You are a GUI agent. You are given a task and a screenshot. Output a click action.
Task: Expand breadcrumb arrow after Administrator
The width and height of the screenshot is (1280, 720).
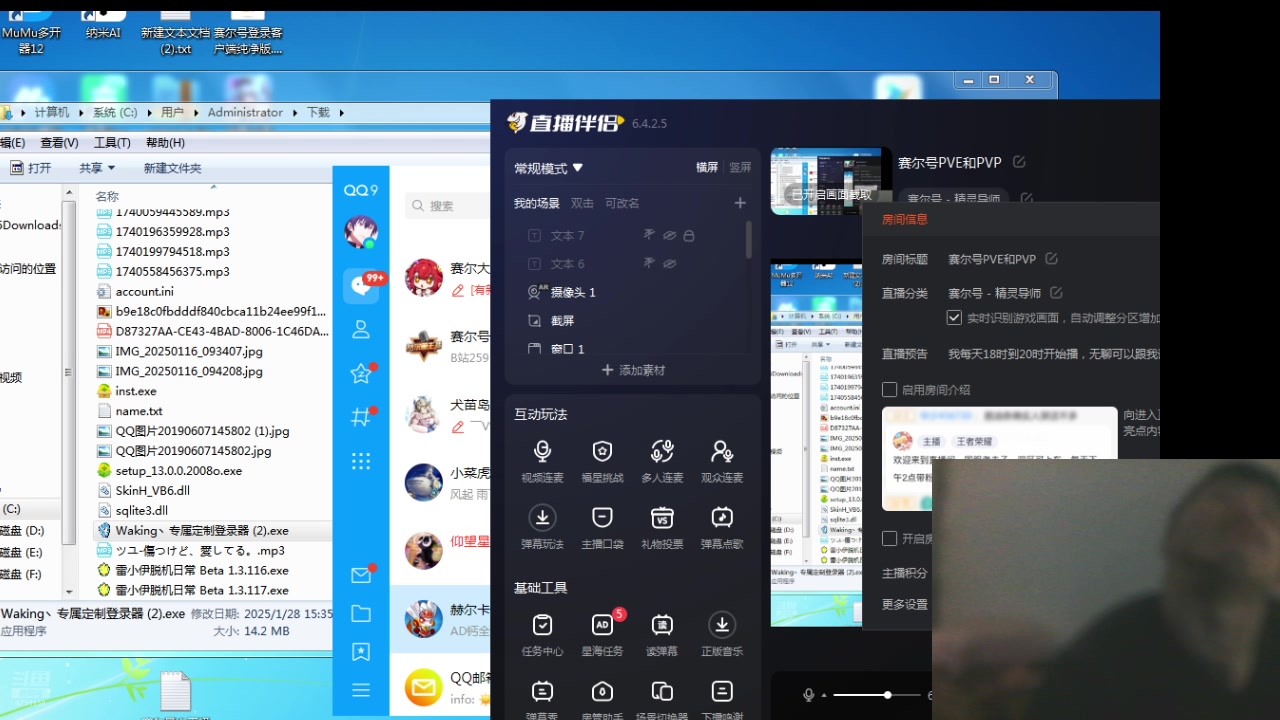click(297, 113)
